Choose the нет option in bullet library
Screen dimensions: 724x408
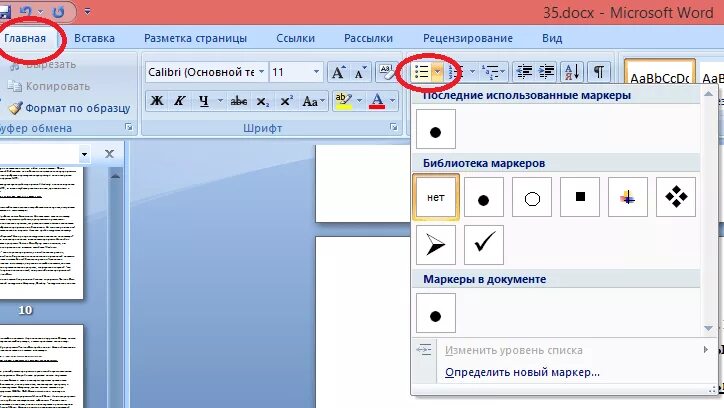pyautogui.click(x=435, y=197)
